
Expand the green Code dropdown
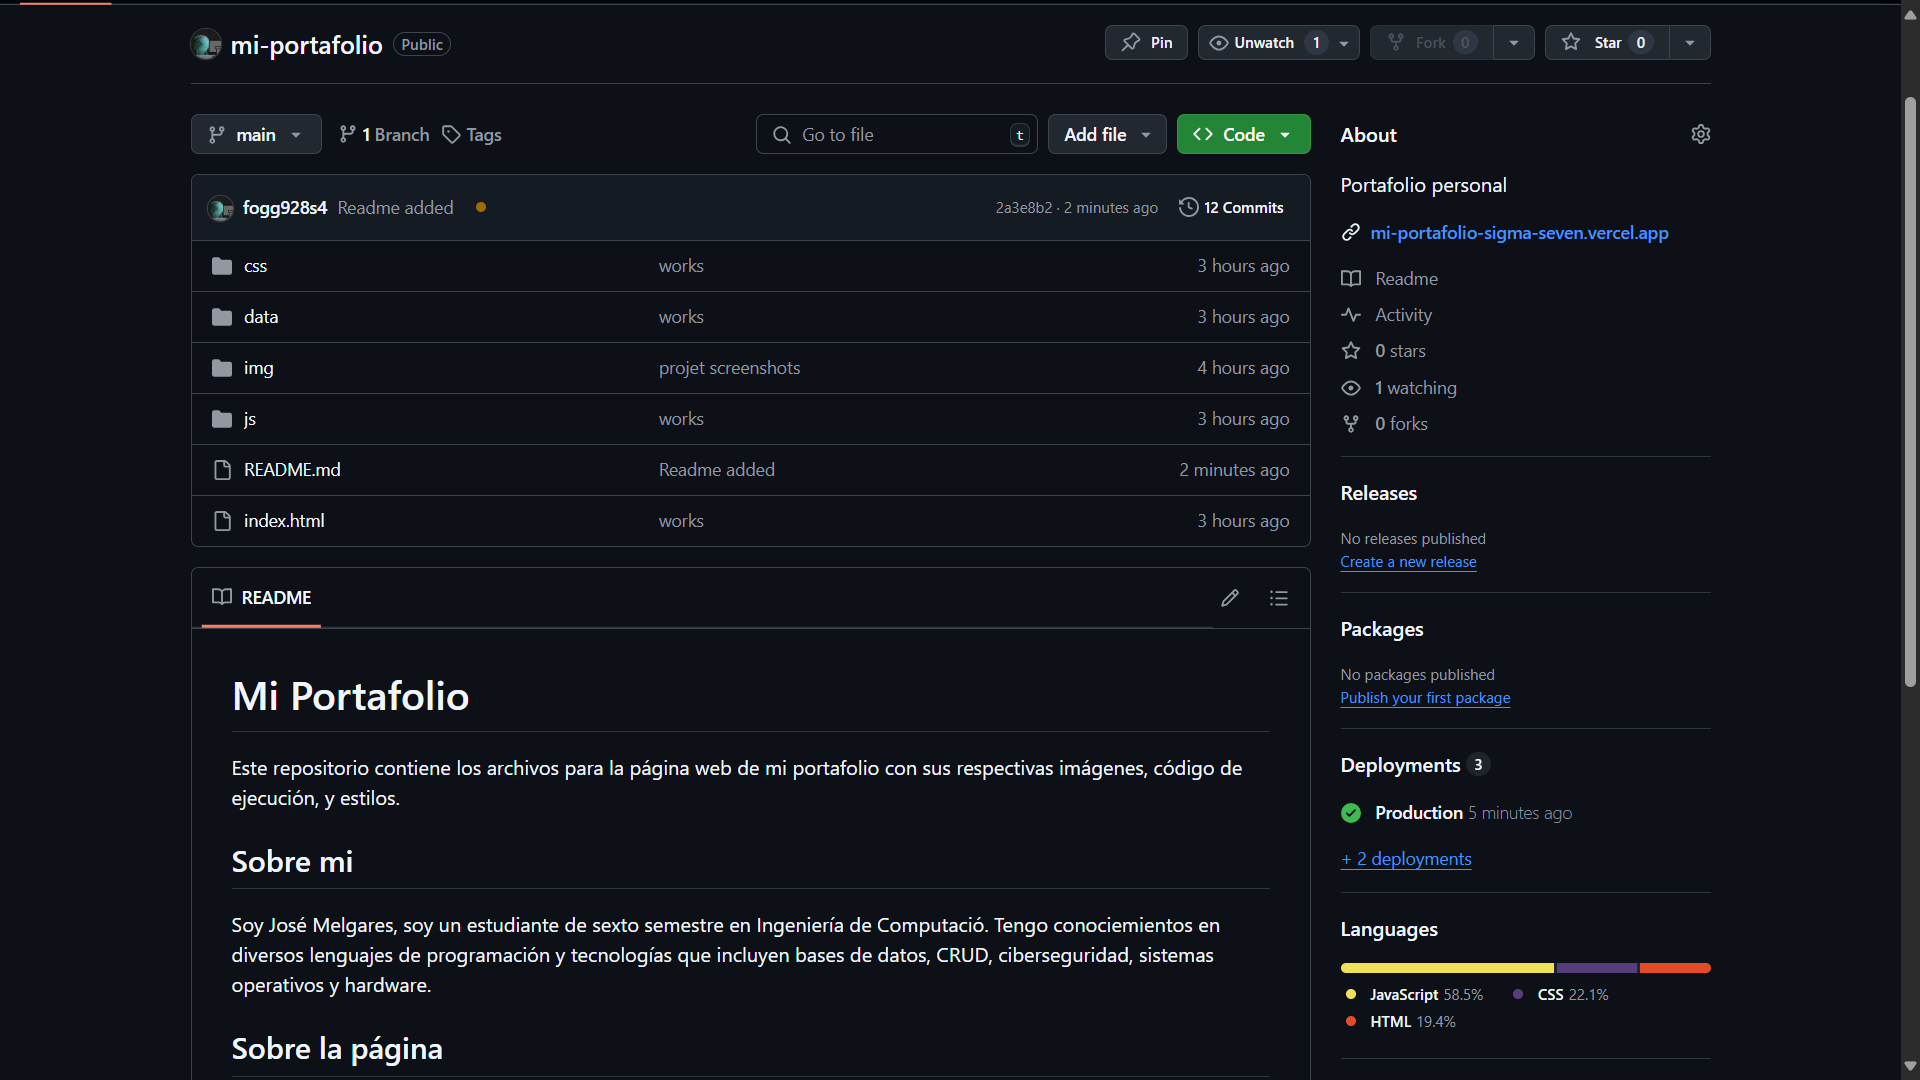point(1243,135)
